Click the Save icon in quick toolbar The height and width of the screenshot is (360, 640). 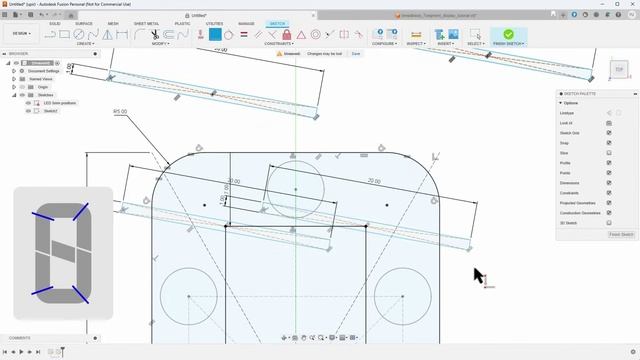[31, 15]
